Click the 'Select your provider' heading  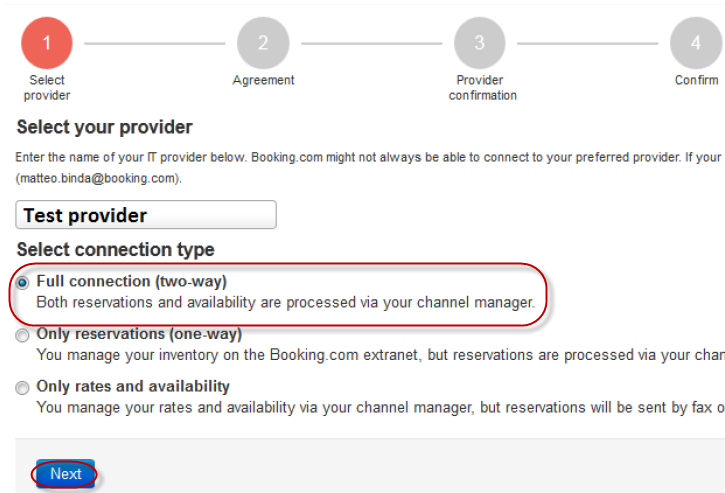[x=105, y=127]
